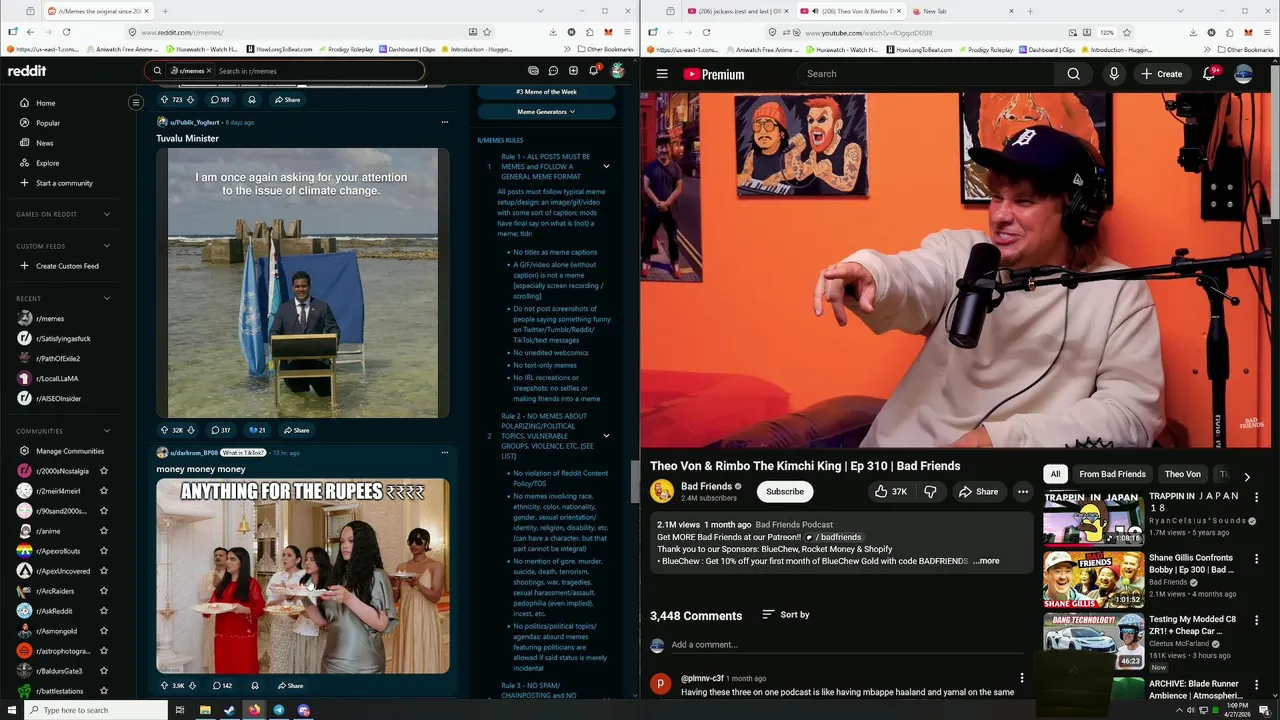The height and width of the screenshot is (720, 1280).
Task: Bookmark the Reddit page with star
Action: [487, 32]
